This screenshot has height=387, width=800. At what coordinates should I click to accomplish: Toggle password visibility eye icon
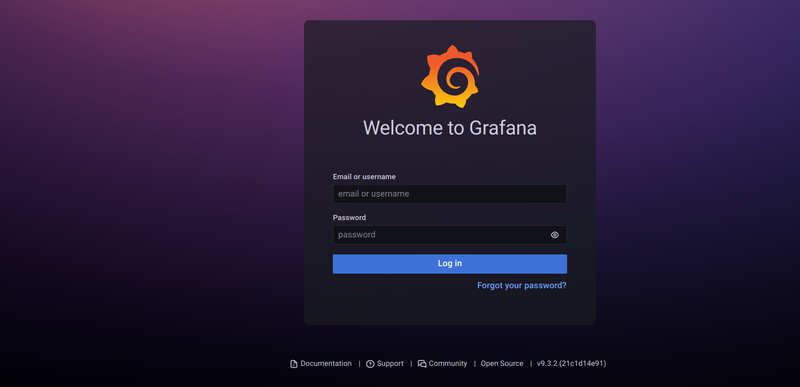555,235
